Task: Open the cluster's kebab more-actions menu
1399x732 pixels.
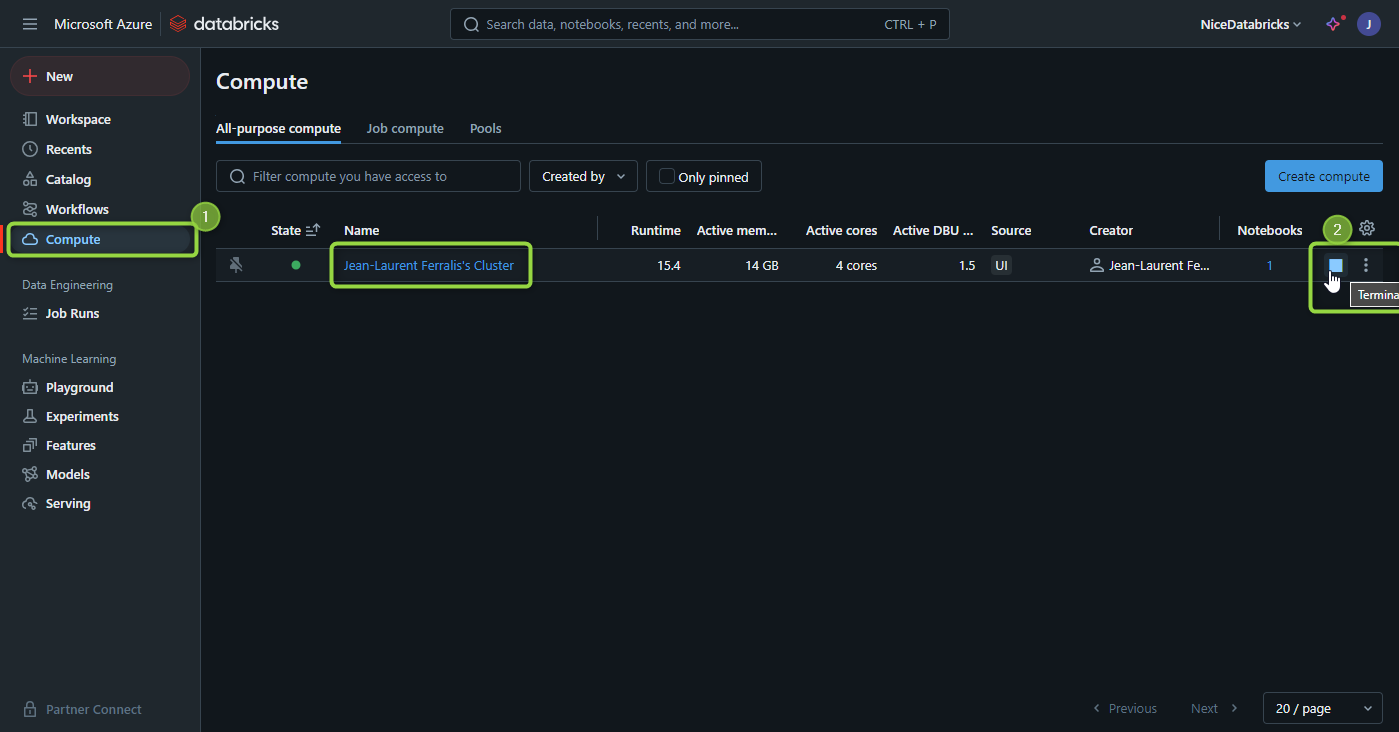Action: point(1366,265)
